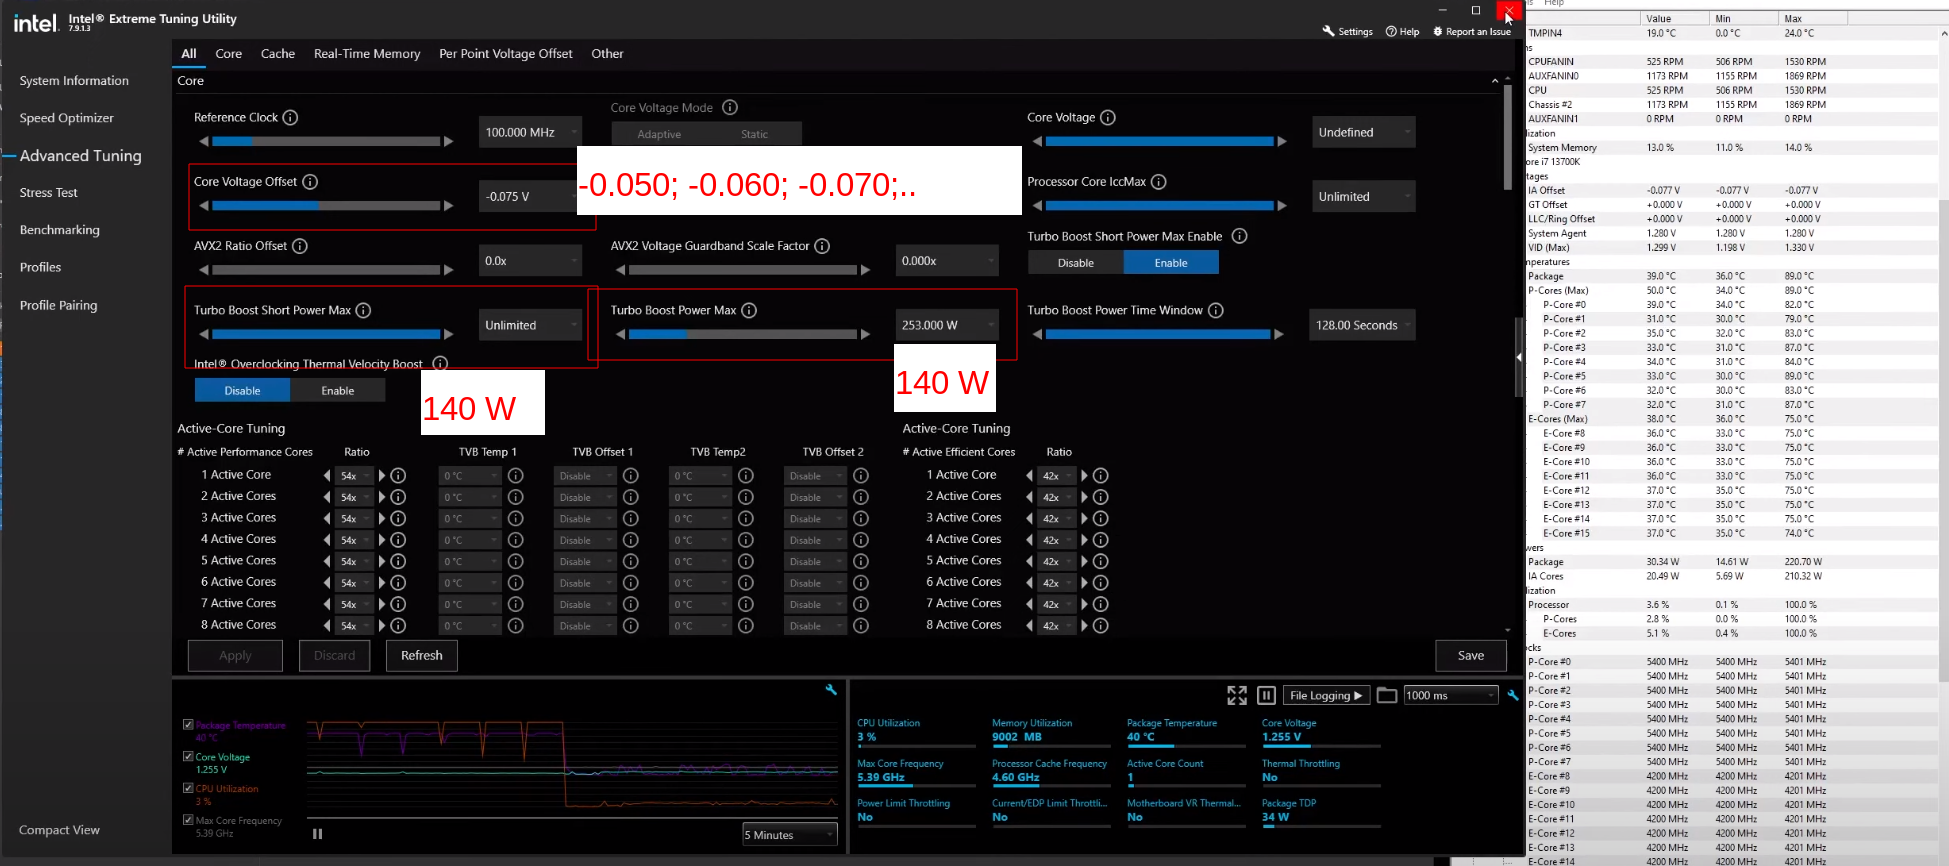
Task: Click info icon right of Core Voltage label
Action: click(x=1108, y=118)
